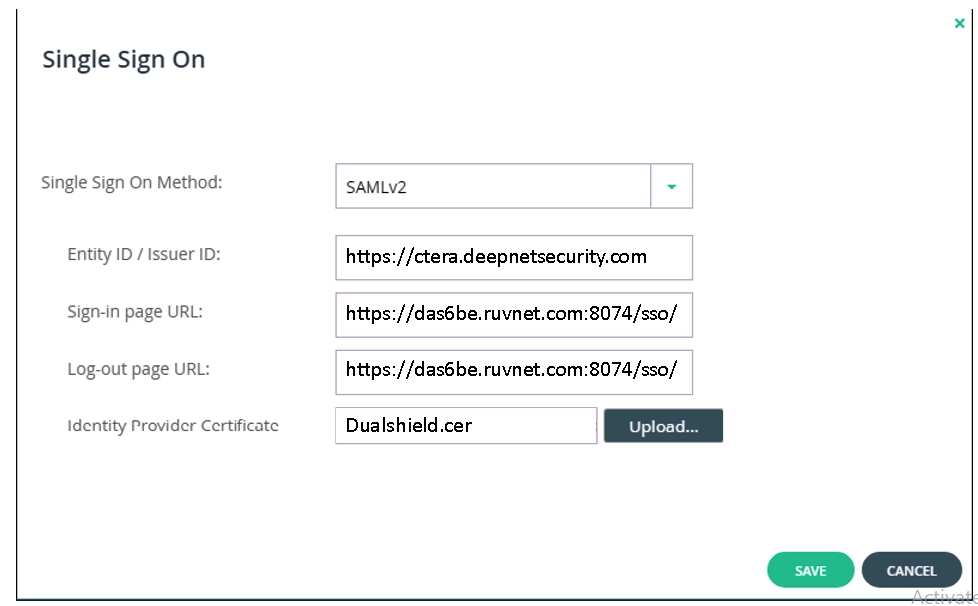Expand the Single Sign On Method dropdown arrow
This screenshot has height=606, width=978.
[671, 186]
